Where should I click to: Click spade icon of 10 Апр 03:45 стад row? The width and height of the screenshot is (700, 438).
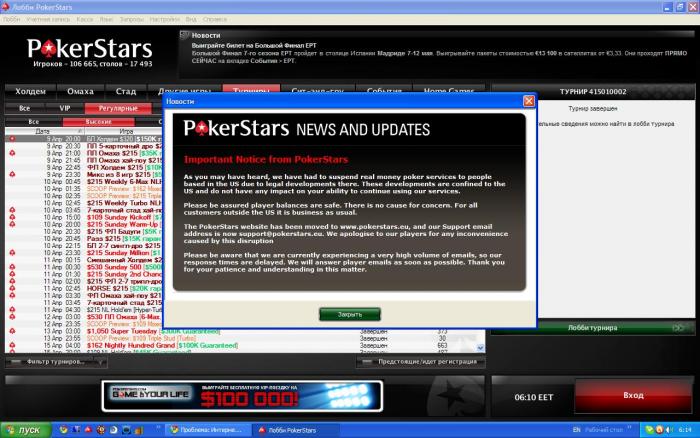pyautogui.click(x=12, y=210)
